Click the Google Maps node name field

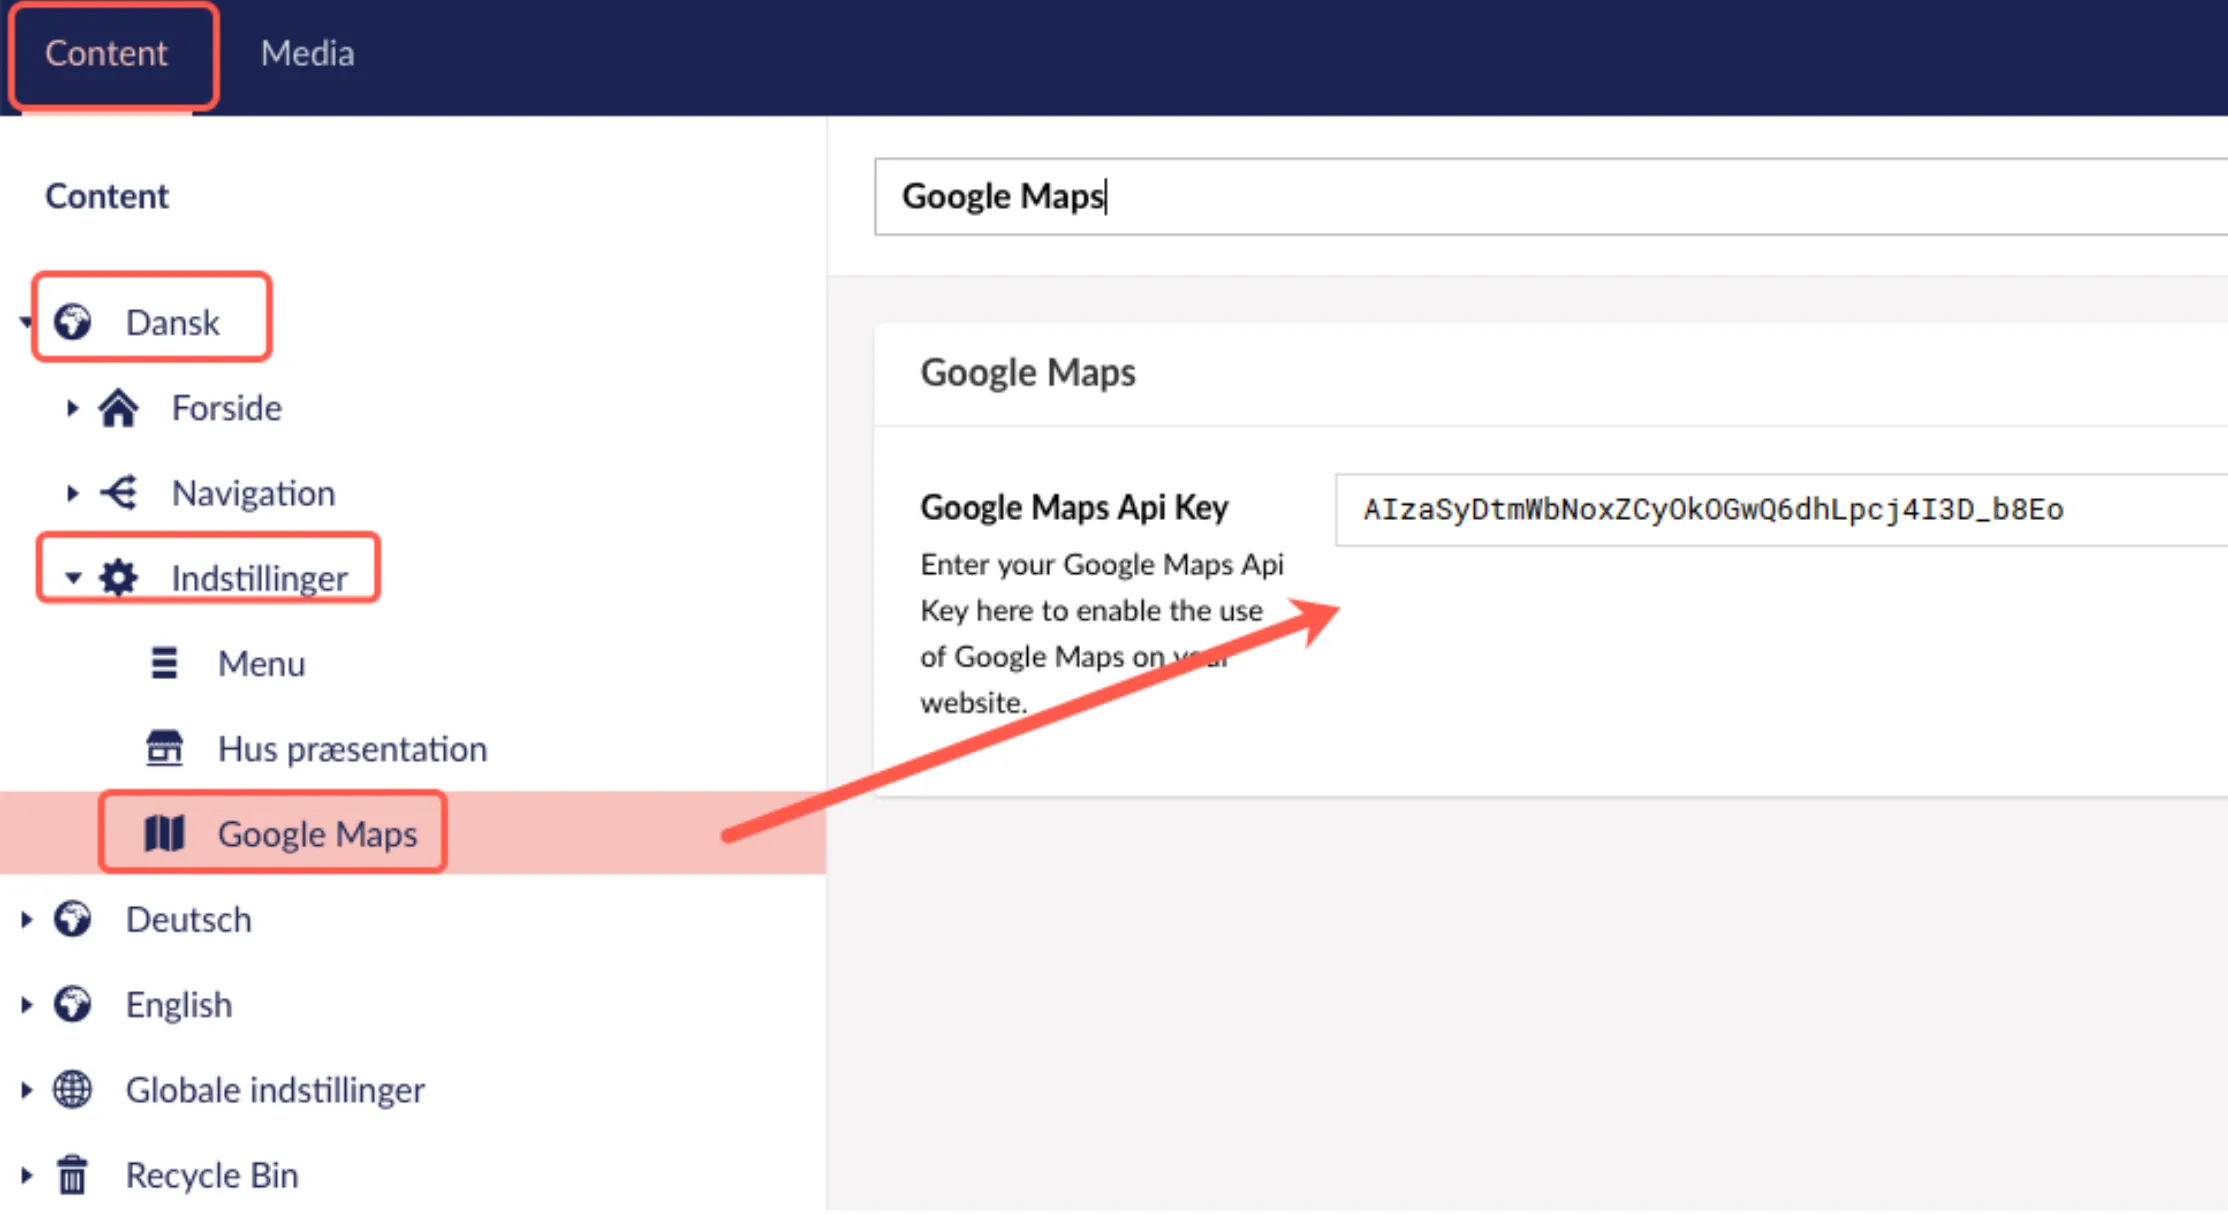(1550, 196)
